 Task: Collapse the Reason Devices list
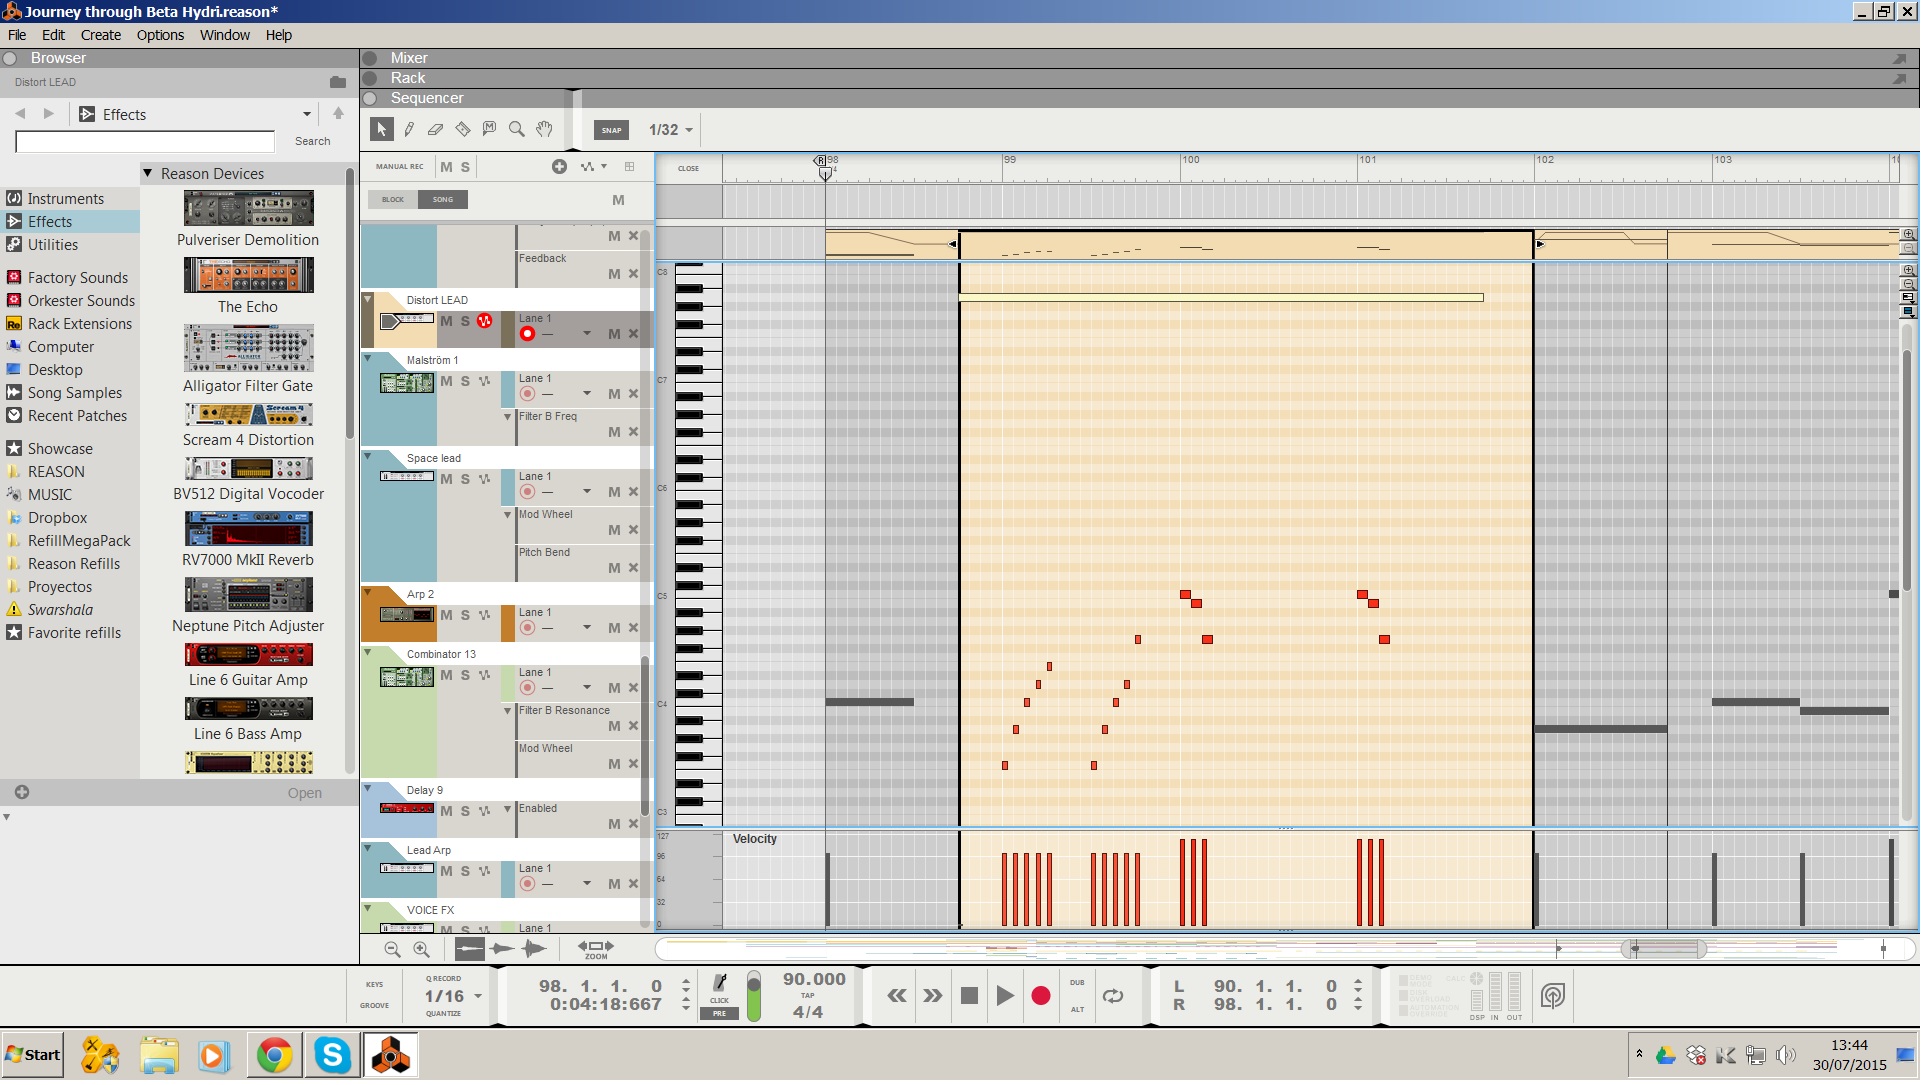point(148,174)
